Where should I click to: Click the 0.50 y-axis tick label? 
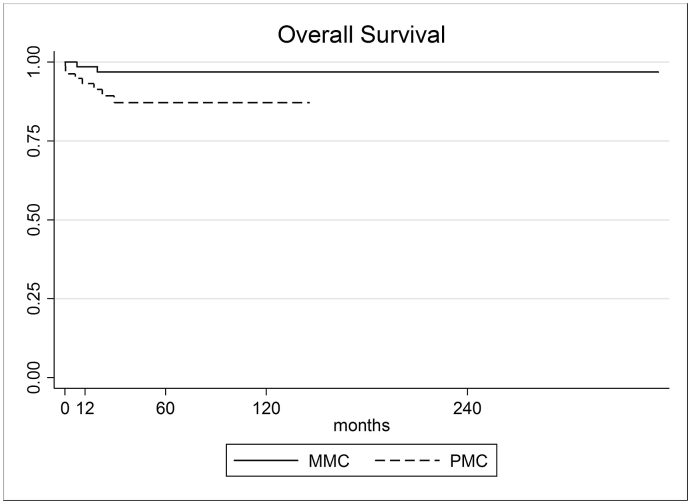click(x=34, y=220)
